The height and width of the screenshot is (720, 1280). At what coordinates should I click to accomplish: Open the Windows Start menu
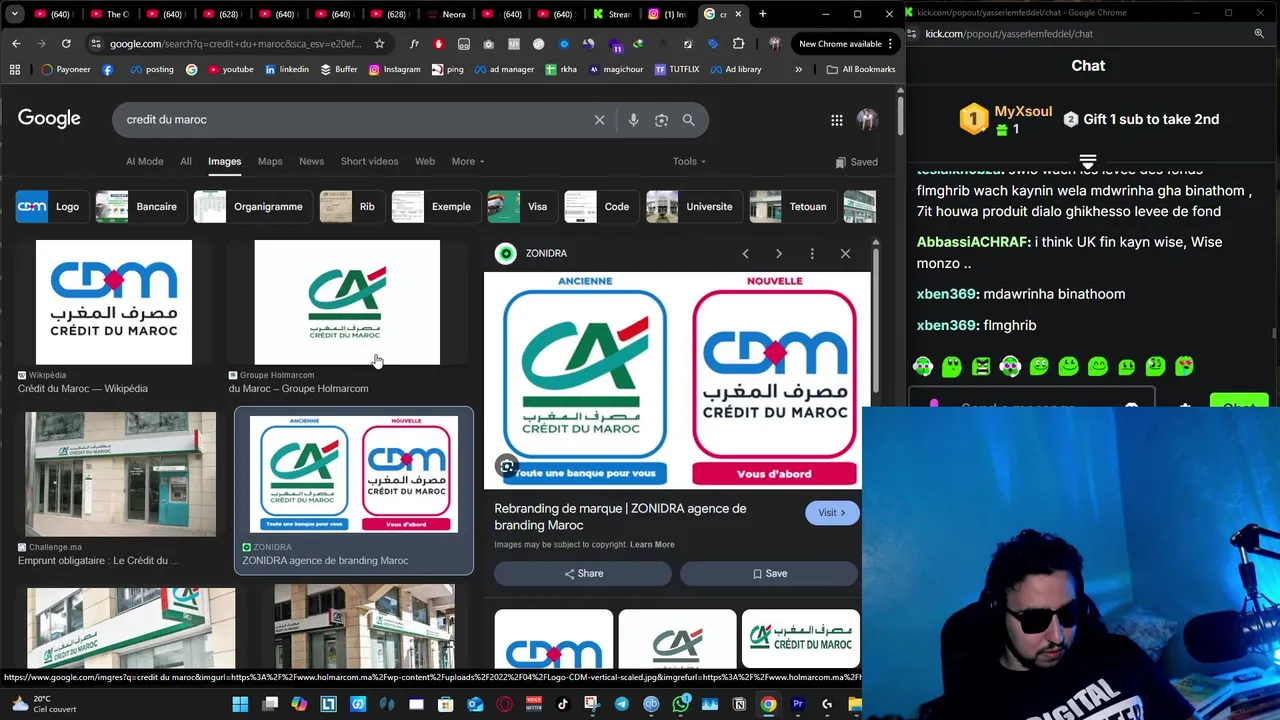tap(240, 704)
